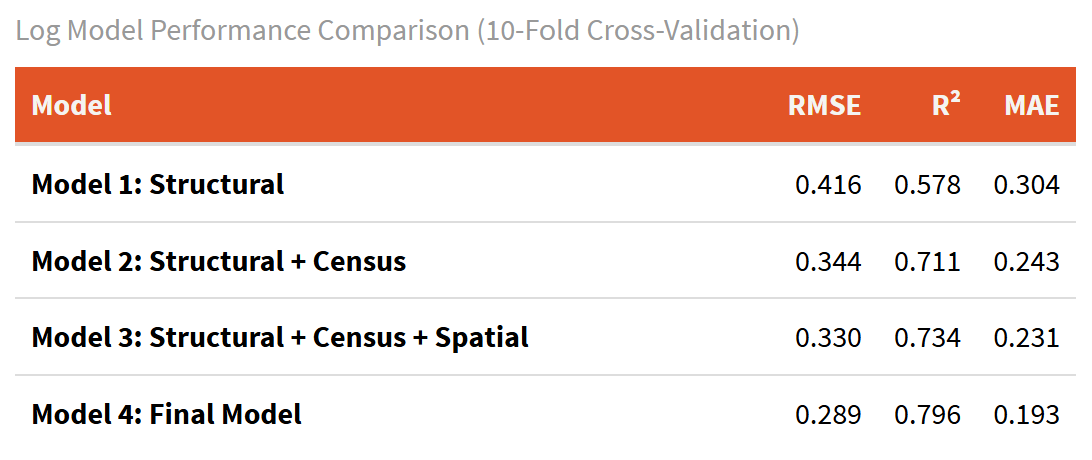
Task: Click RMSE value 0.289 for Final Model
Action: tap(828, 415)
